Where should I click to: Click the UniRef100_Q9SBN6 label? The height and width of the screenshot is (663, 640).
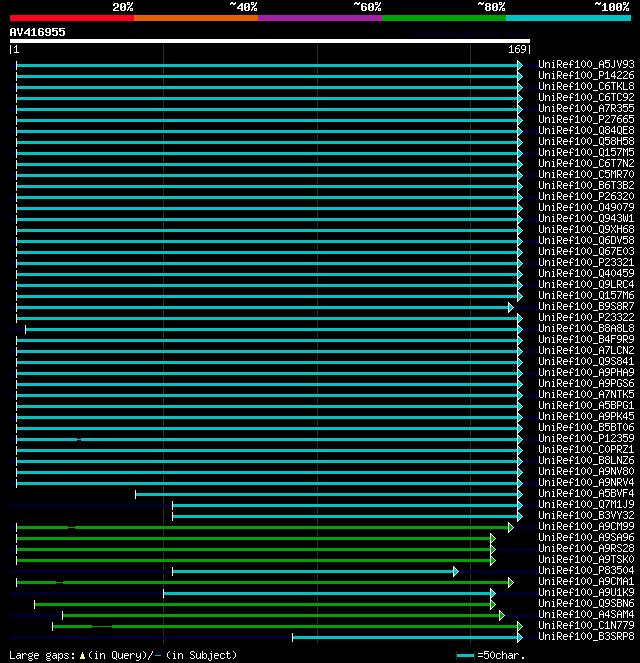point(586,603)
